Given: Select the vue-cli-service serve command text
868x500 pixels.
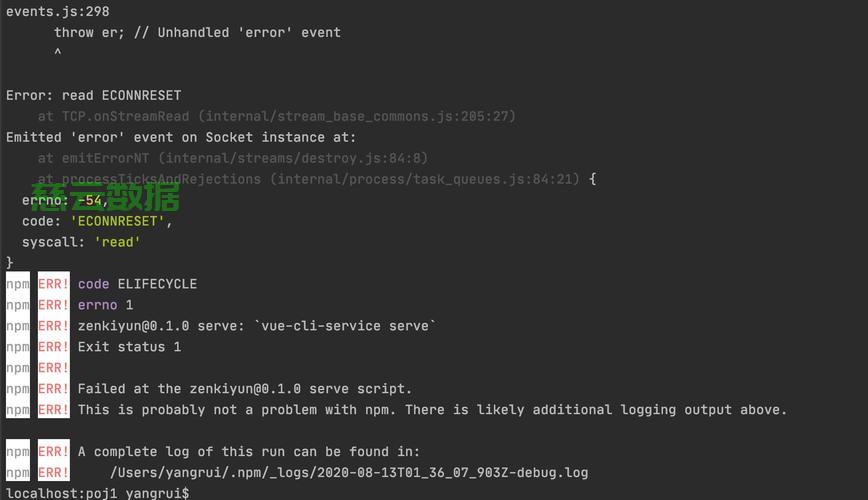Looking at the screenshot, I should point(345,326).
